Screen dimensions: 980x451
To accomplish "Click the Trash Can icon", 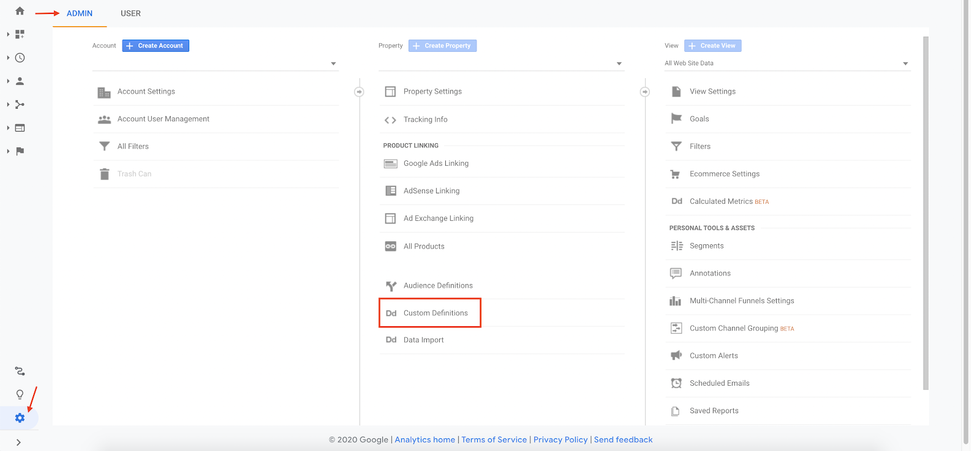I will 104,174.
